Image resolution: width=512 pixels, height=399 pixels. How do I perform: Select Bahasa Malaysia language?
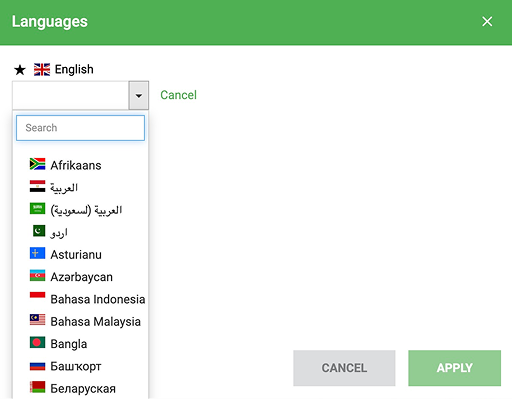(96, 321)
